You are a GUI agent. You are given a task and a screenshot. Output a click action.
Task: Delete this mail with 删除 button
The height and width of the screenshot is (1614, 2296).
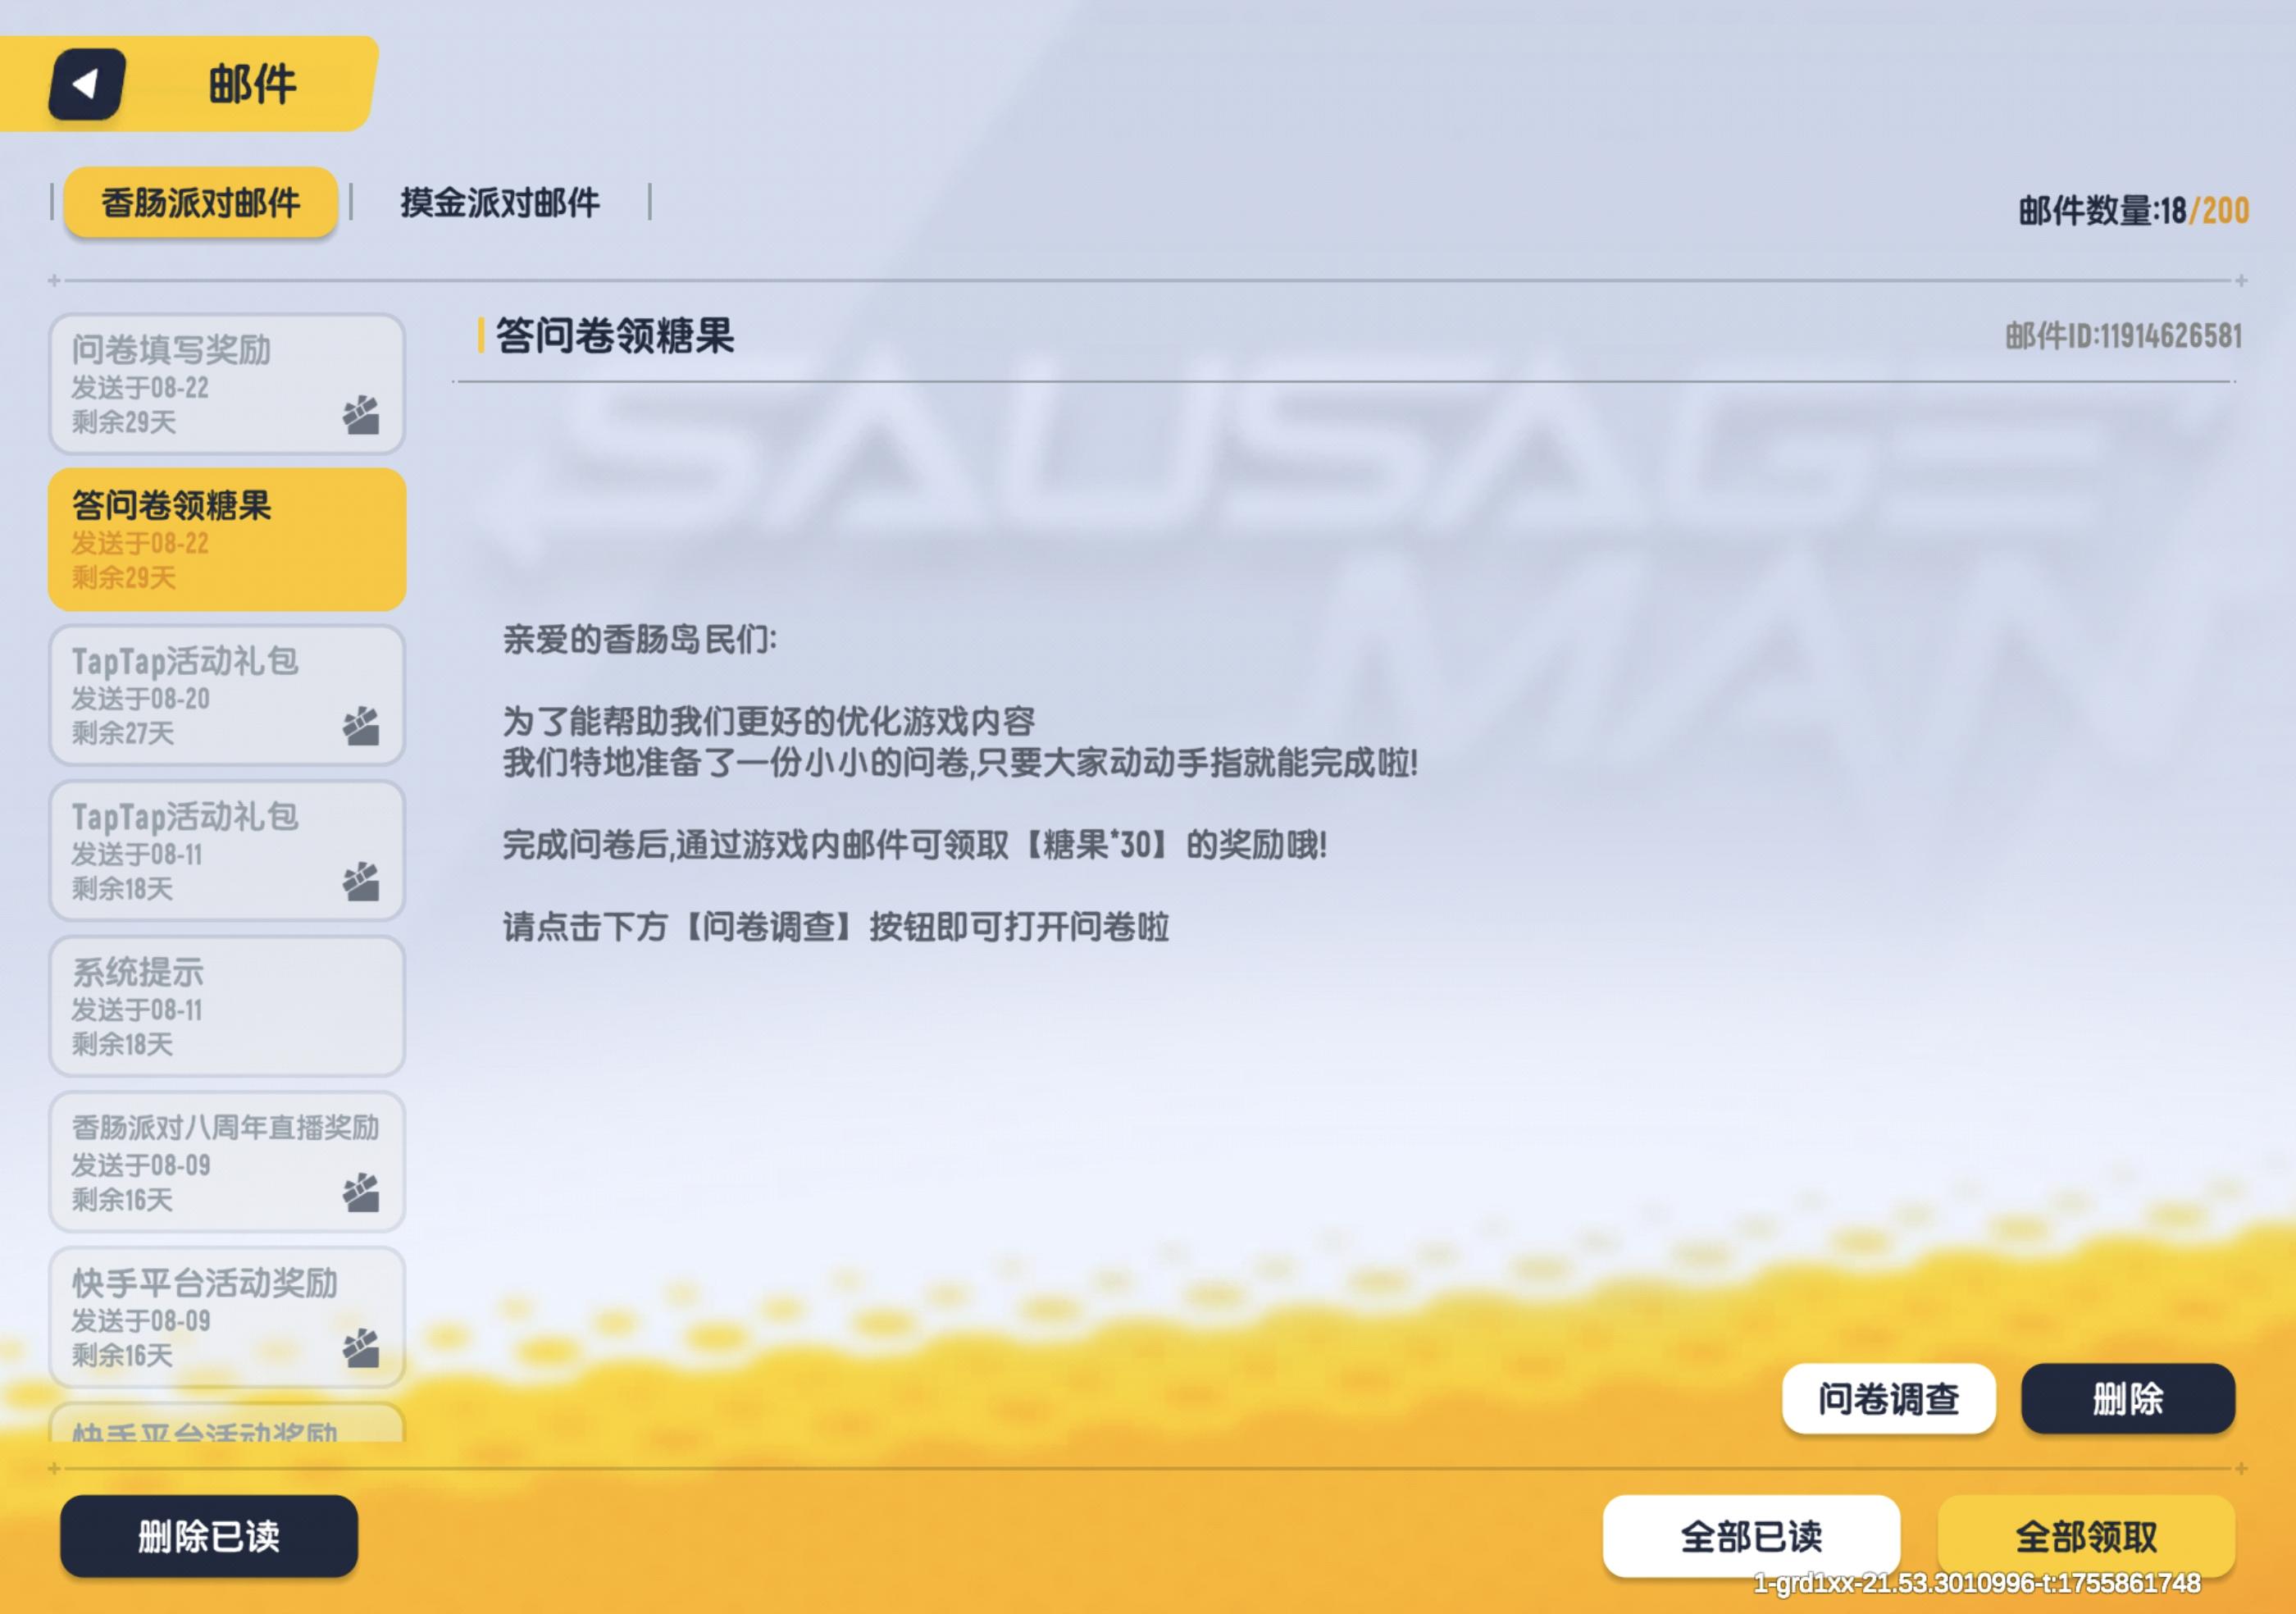(x=2127, y=1398)
